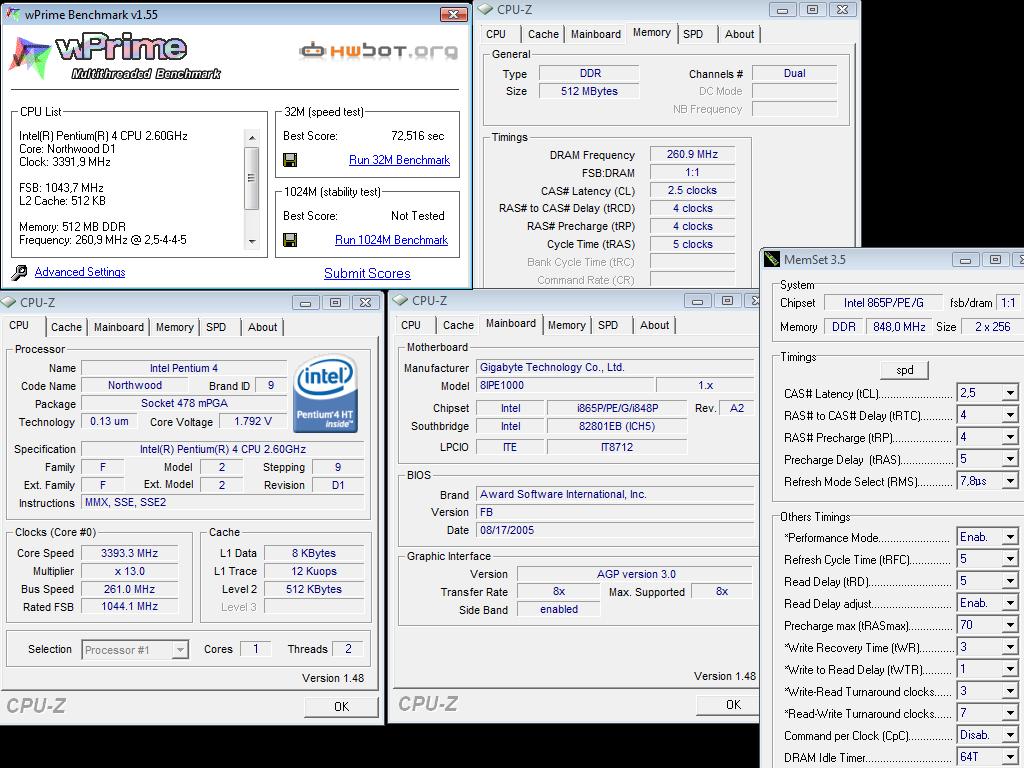Viewport: 1024px width, 768px height.
Task: Click Best Score value 72,516 sec
Action: coord(417,136)
